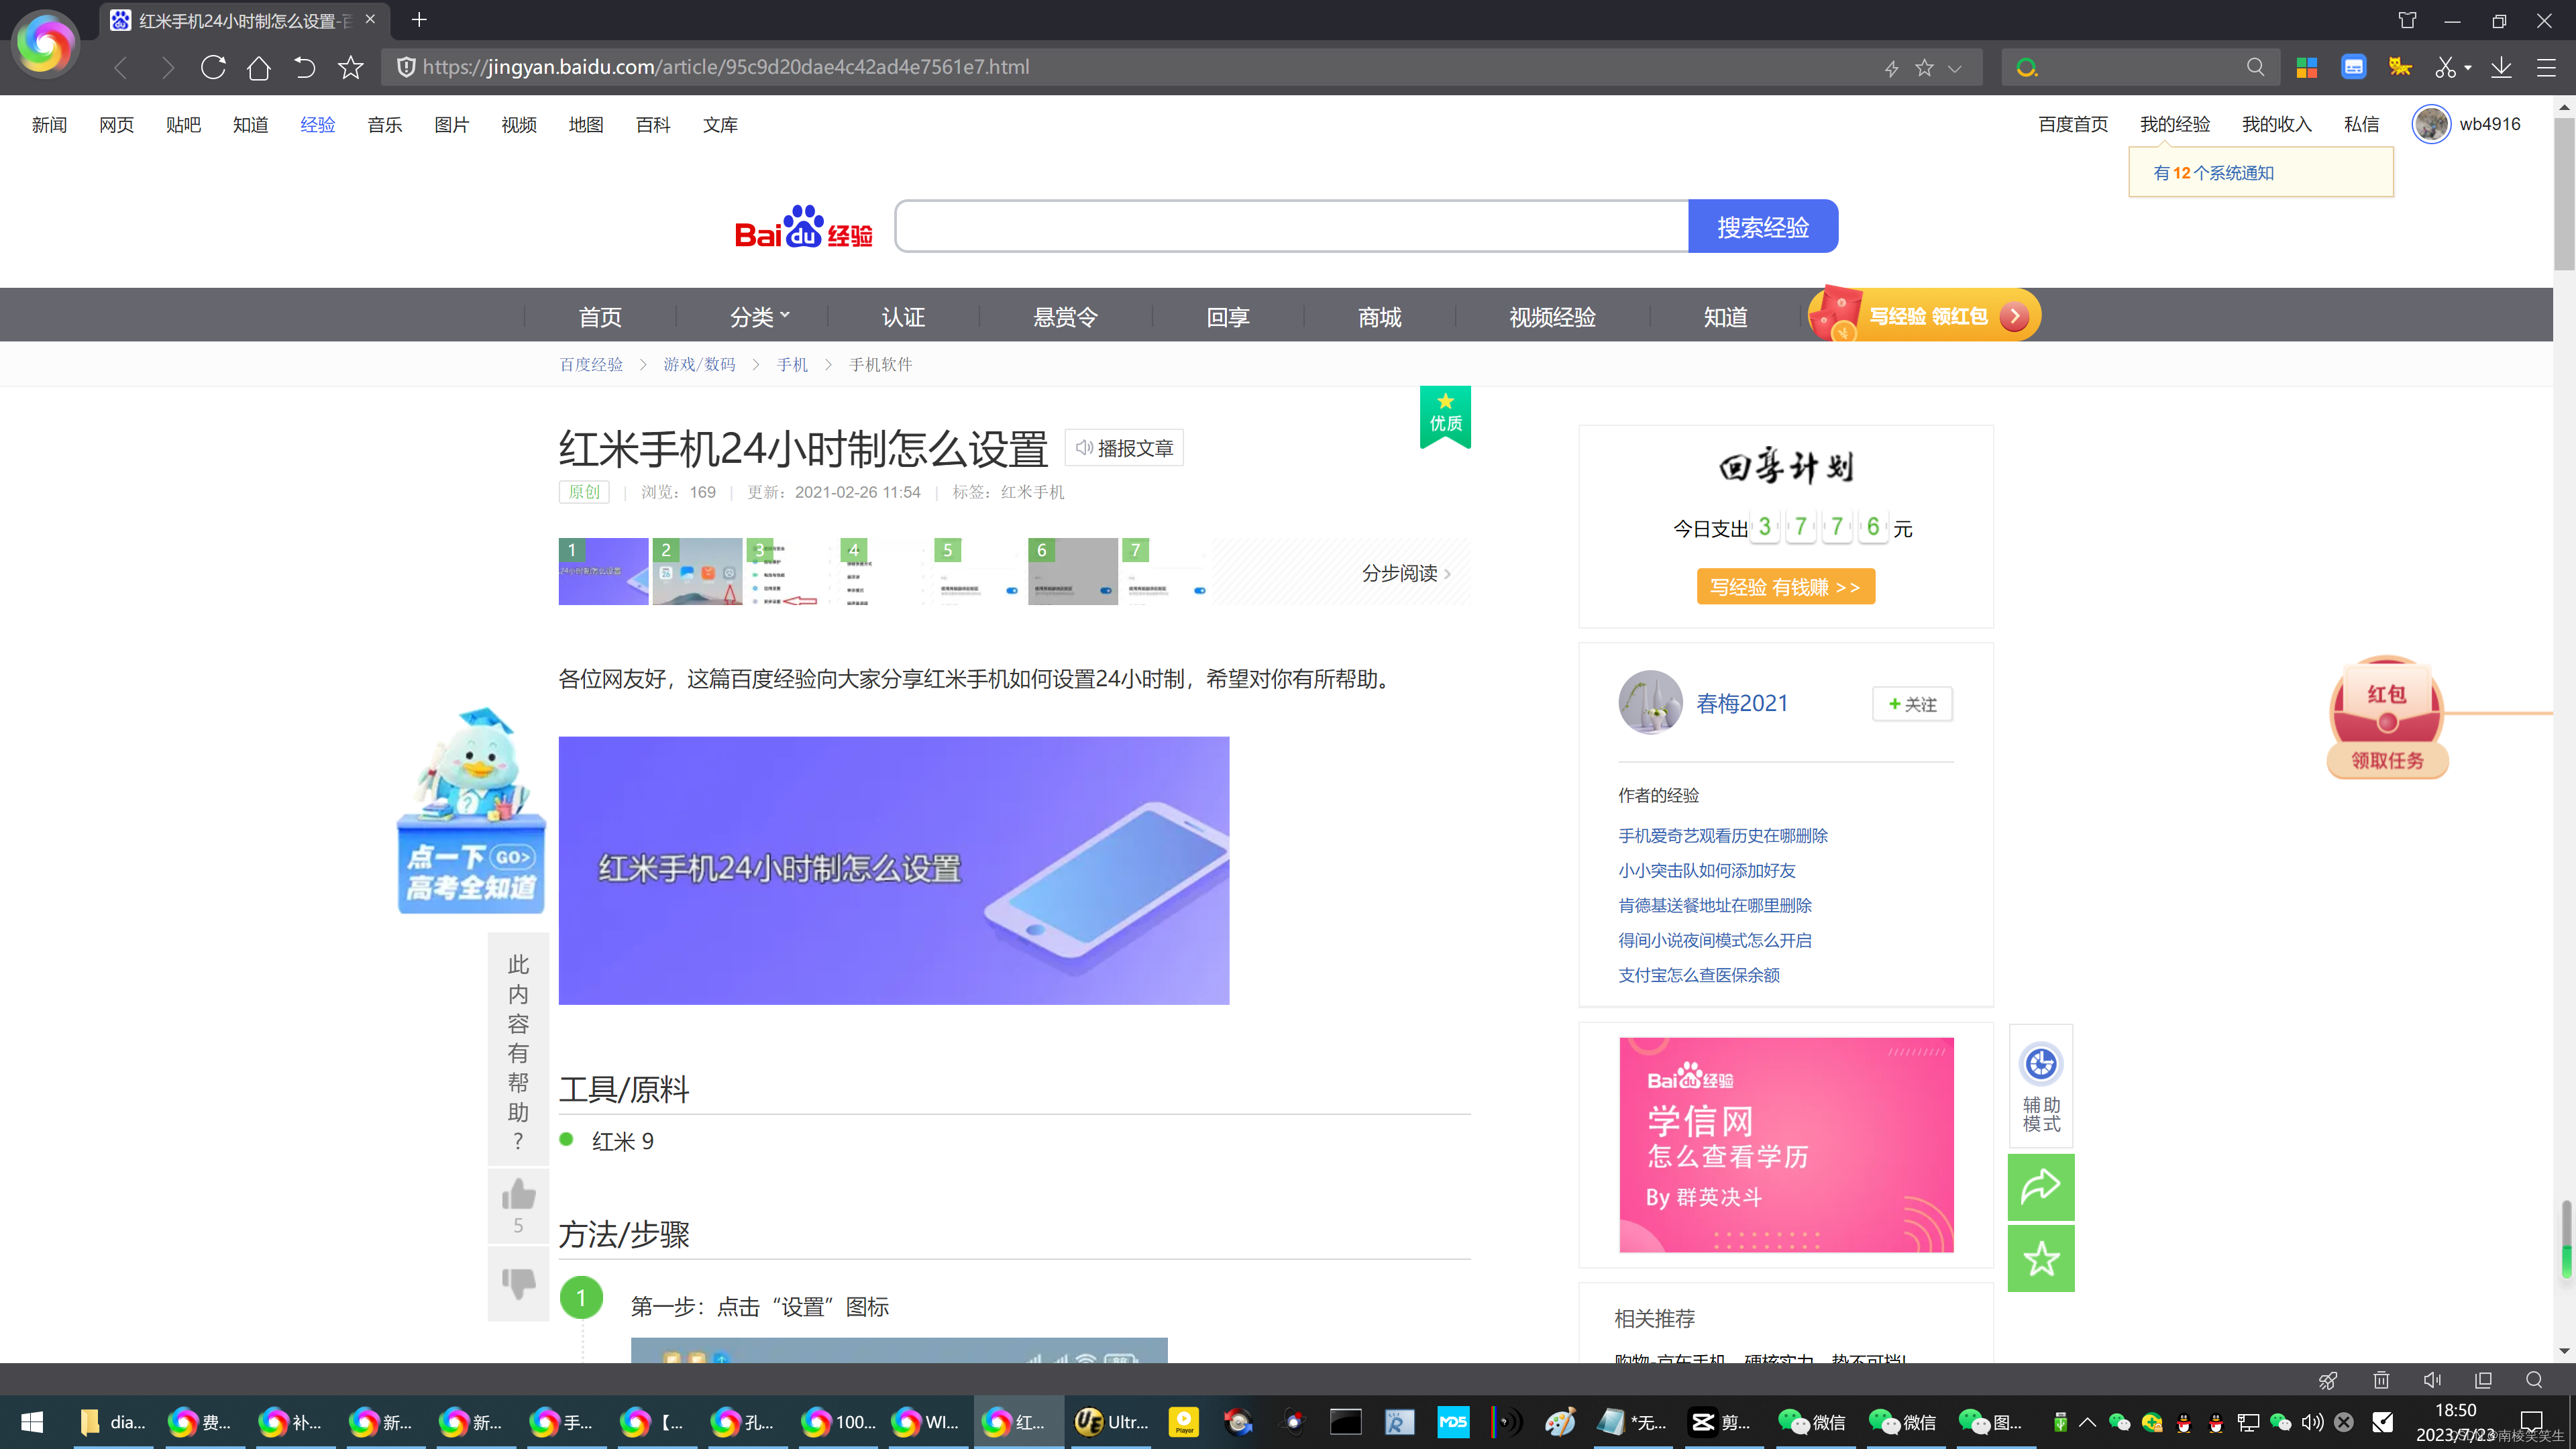Toggle bookmark star in address bar
This screenshot has height=1449, width=2576.
[x=1924, y=67]
